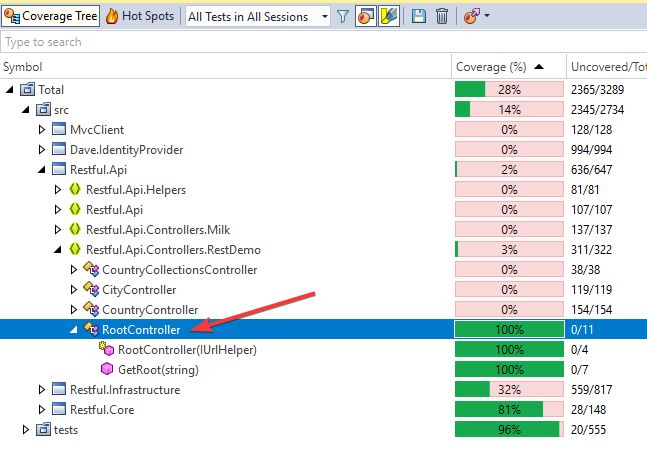Expand the tests folder node
647x465 pixels.
pos(26,430)
